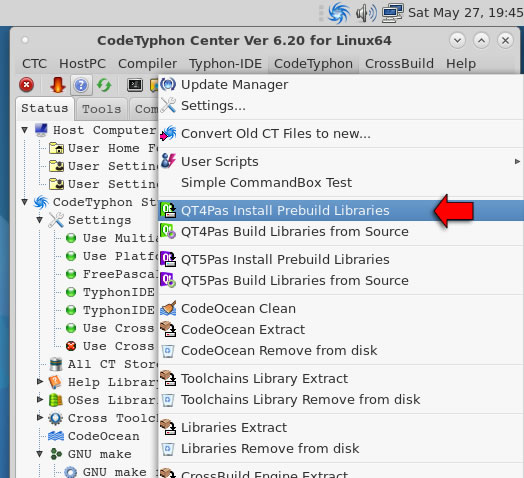The image size is (524, 478).
Task: Click the red download arrow toolbar icon
Action: 57,85
